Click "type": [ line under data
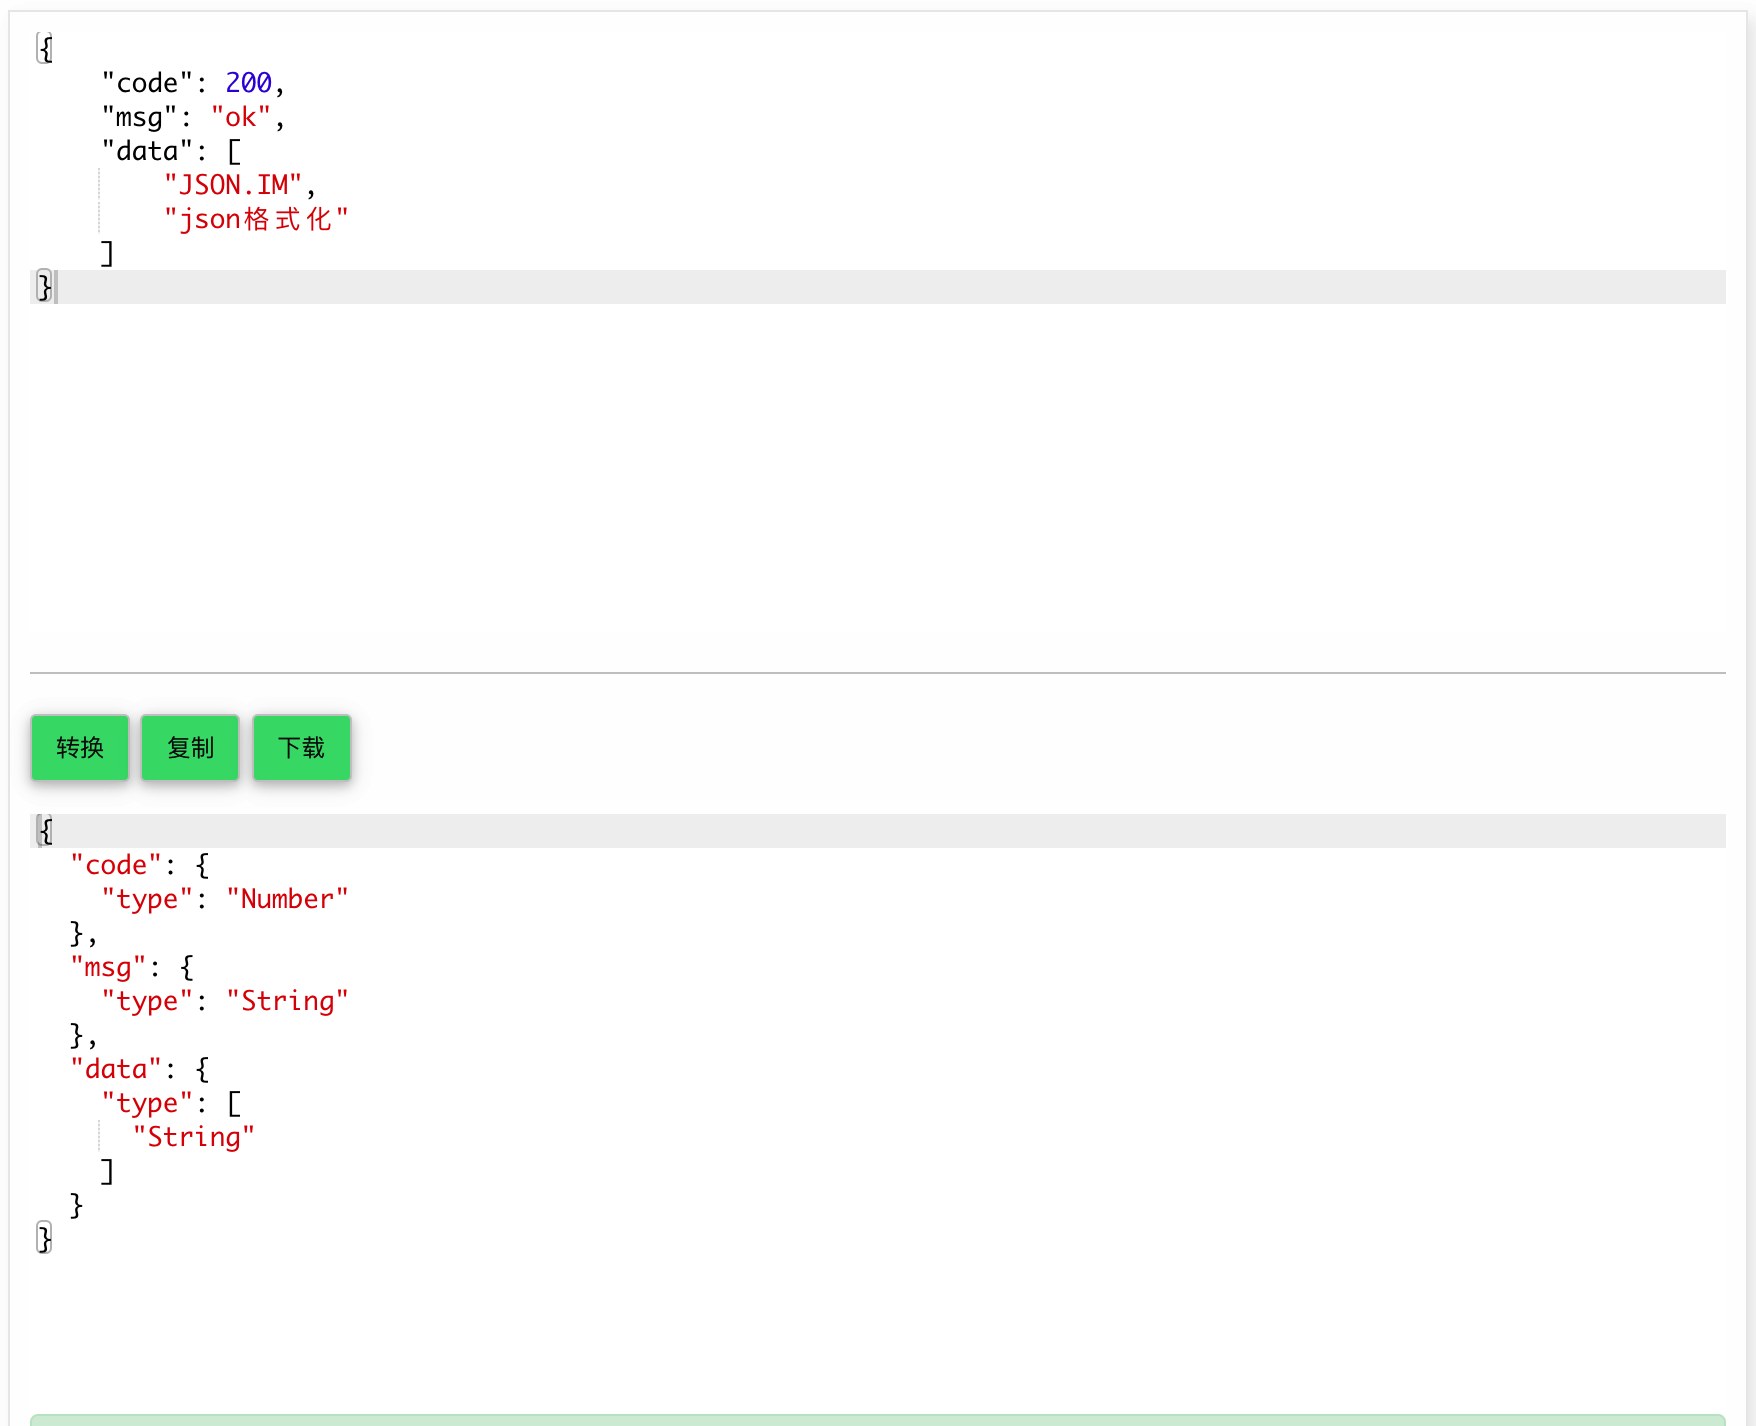The height and width of the screenshot is (1426, 1756). (171, 1103)
